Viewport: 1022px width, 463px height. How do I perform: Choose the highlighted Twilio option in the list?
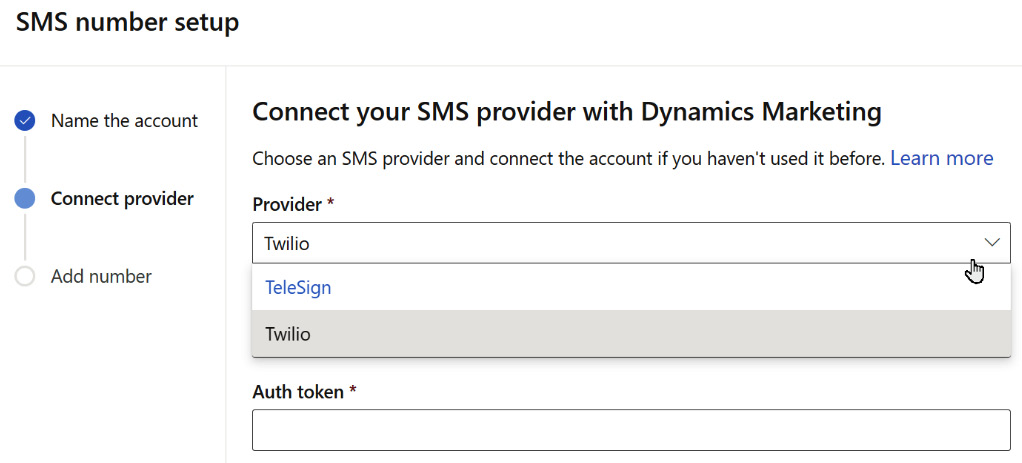[x=631, y=334]
